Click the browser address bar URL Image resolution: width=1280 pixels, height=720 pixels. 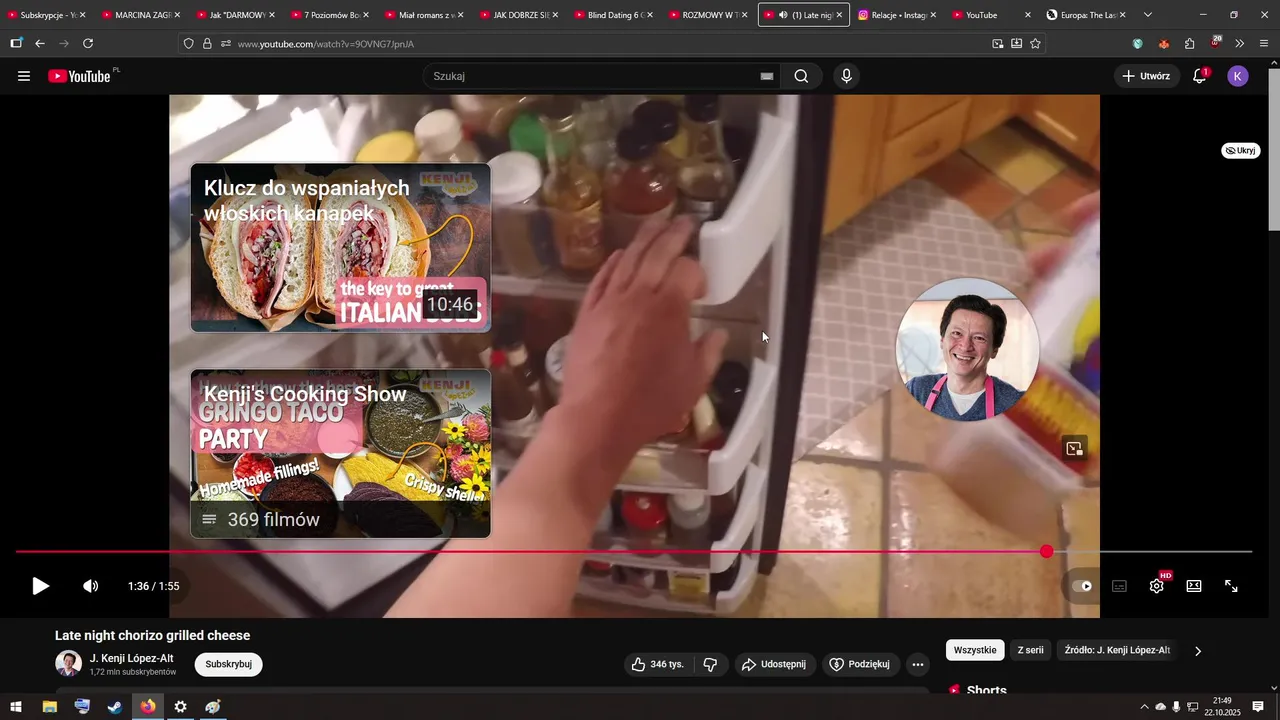click(x=326, y=44)
